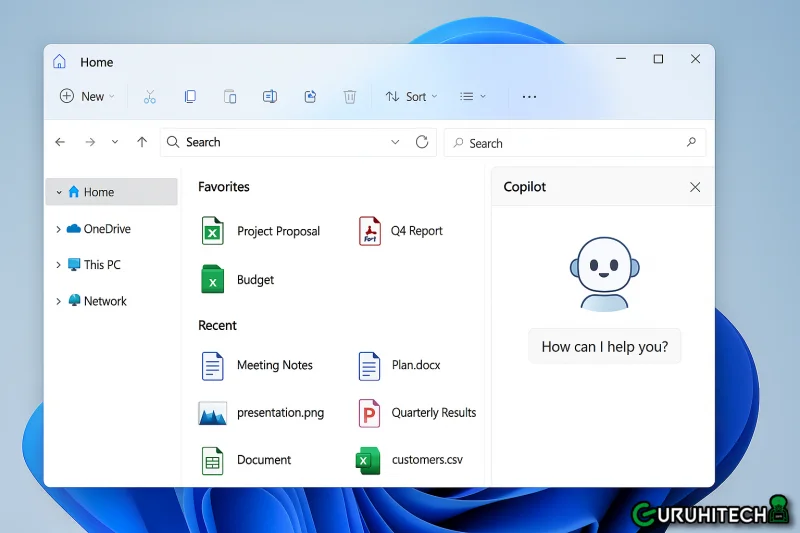
Task: Click the Plan.docx document icon
Action: 369,366
